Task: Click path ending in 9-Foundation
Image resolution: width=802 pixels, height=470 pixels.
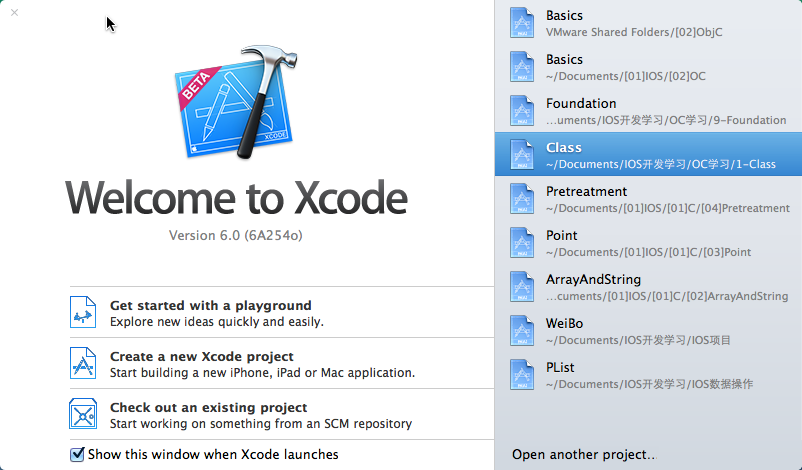Action: pos(666,120)
